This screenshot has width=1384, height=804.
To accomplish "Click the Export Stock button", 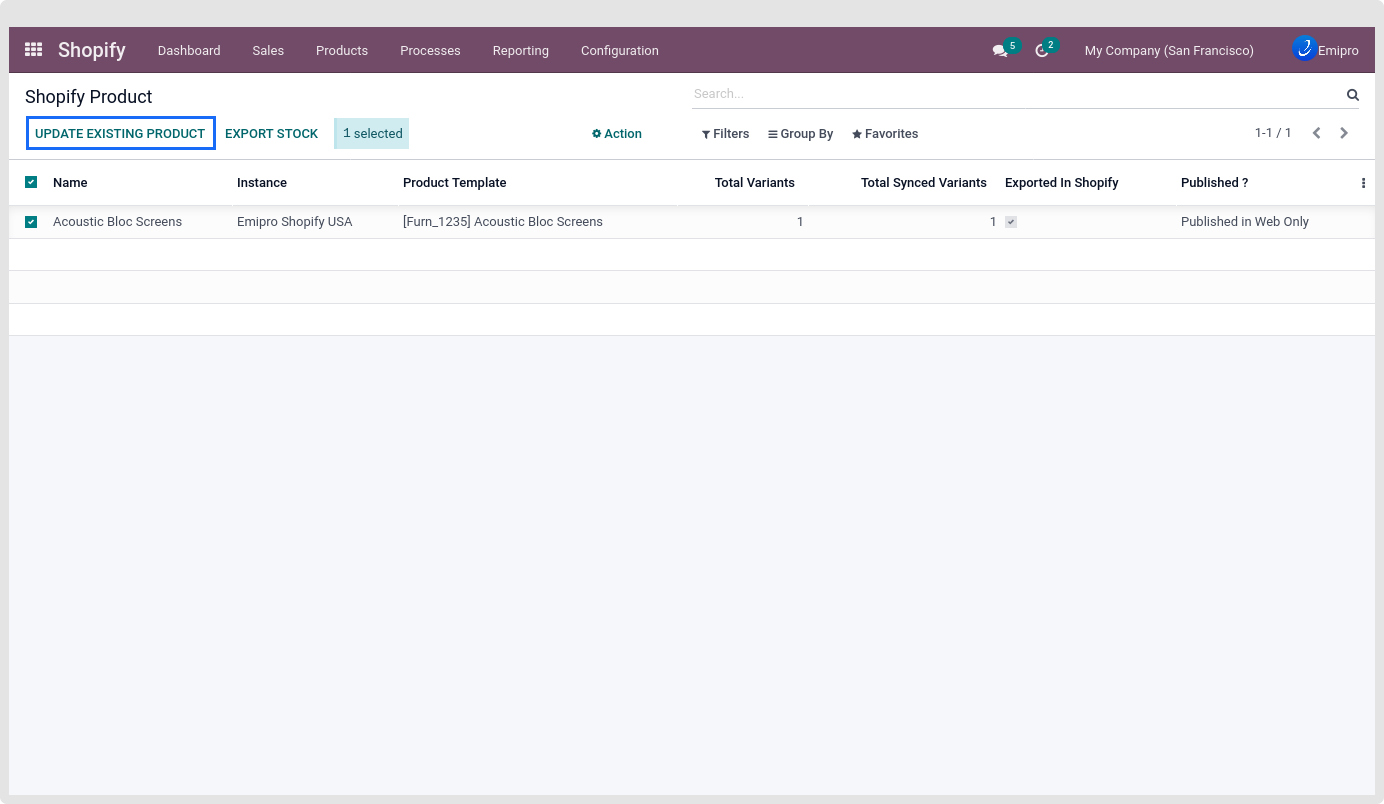I will pos(271,133).
